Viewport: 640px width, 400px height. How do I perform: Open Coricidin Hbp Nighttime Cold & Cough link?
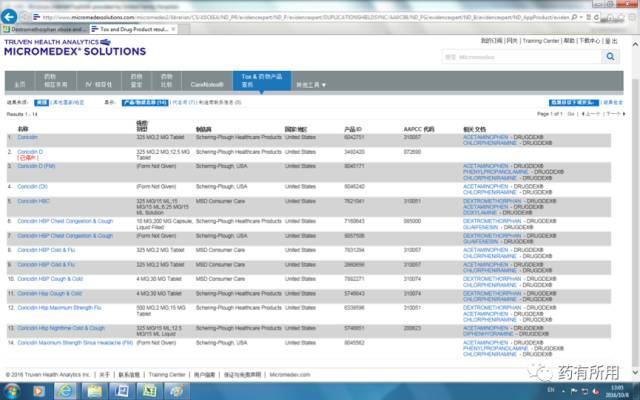click(61, 328)
